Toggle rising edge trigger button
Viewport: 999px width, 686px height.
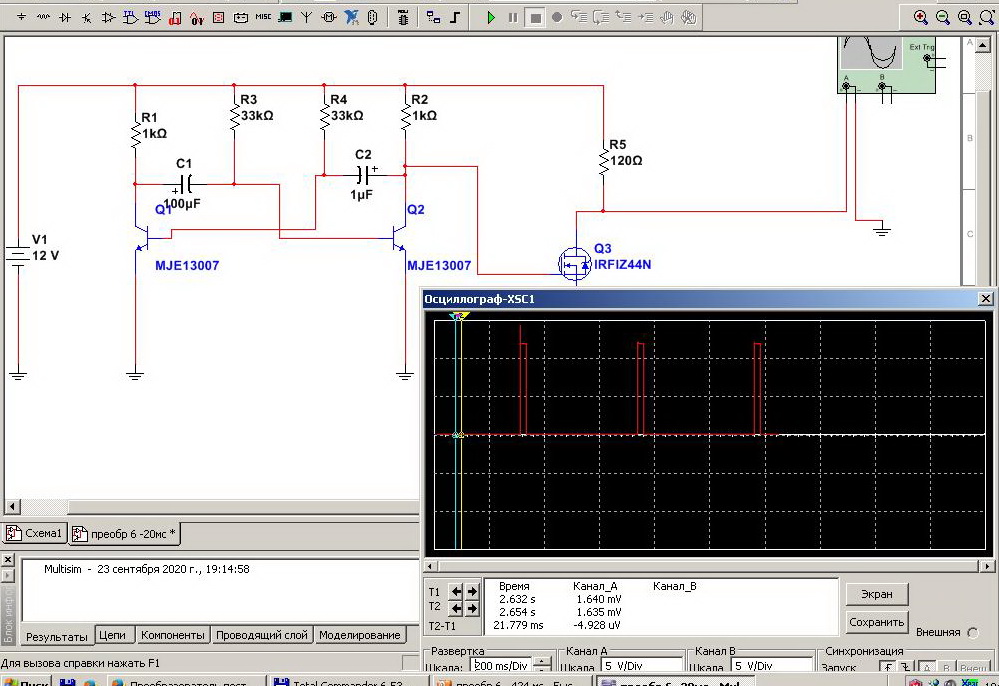pos(888,667)
